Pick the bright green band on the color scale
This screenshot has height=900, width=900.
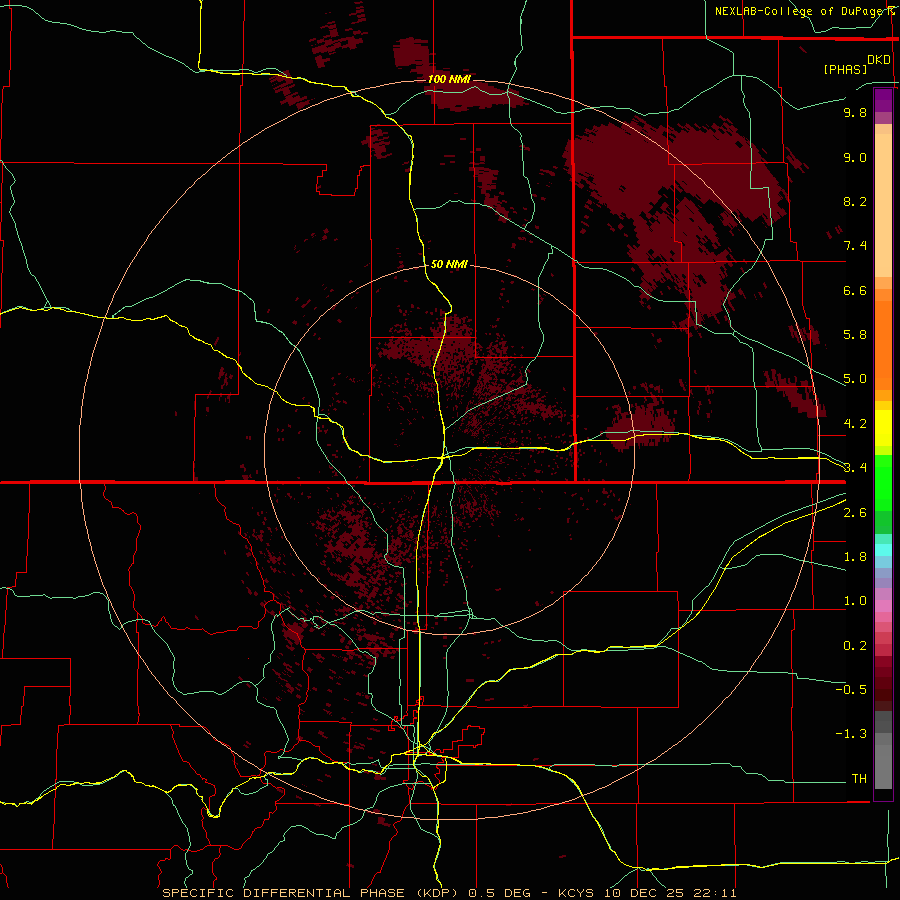click(883, 482)
